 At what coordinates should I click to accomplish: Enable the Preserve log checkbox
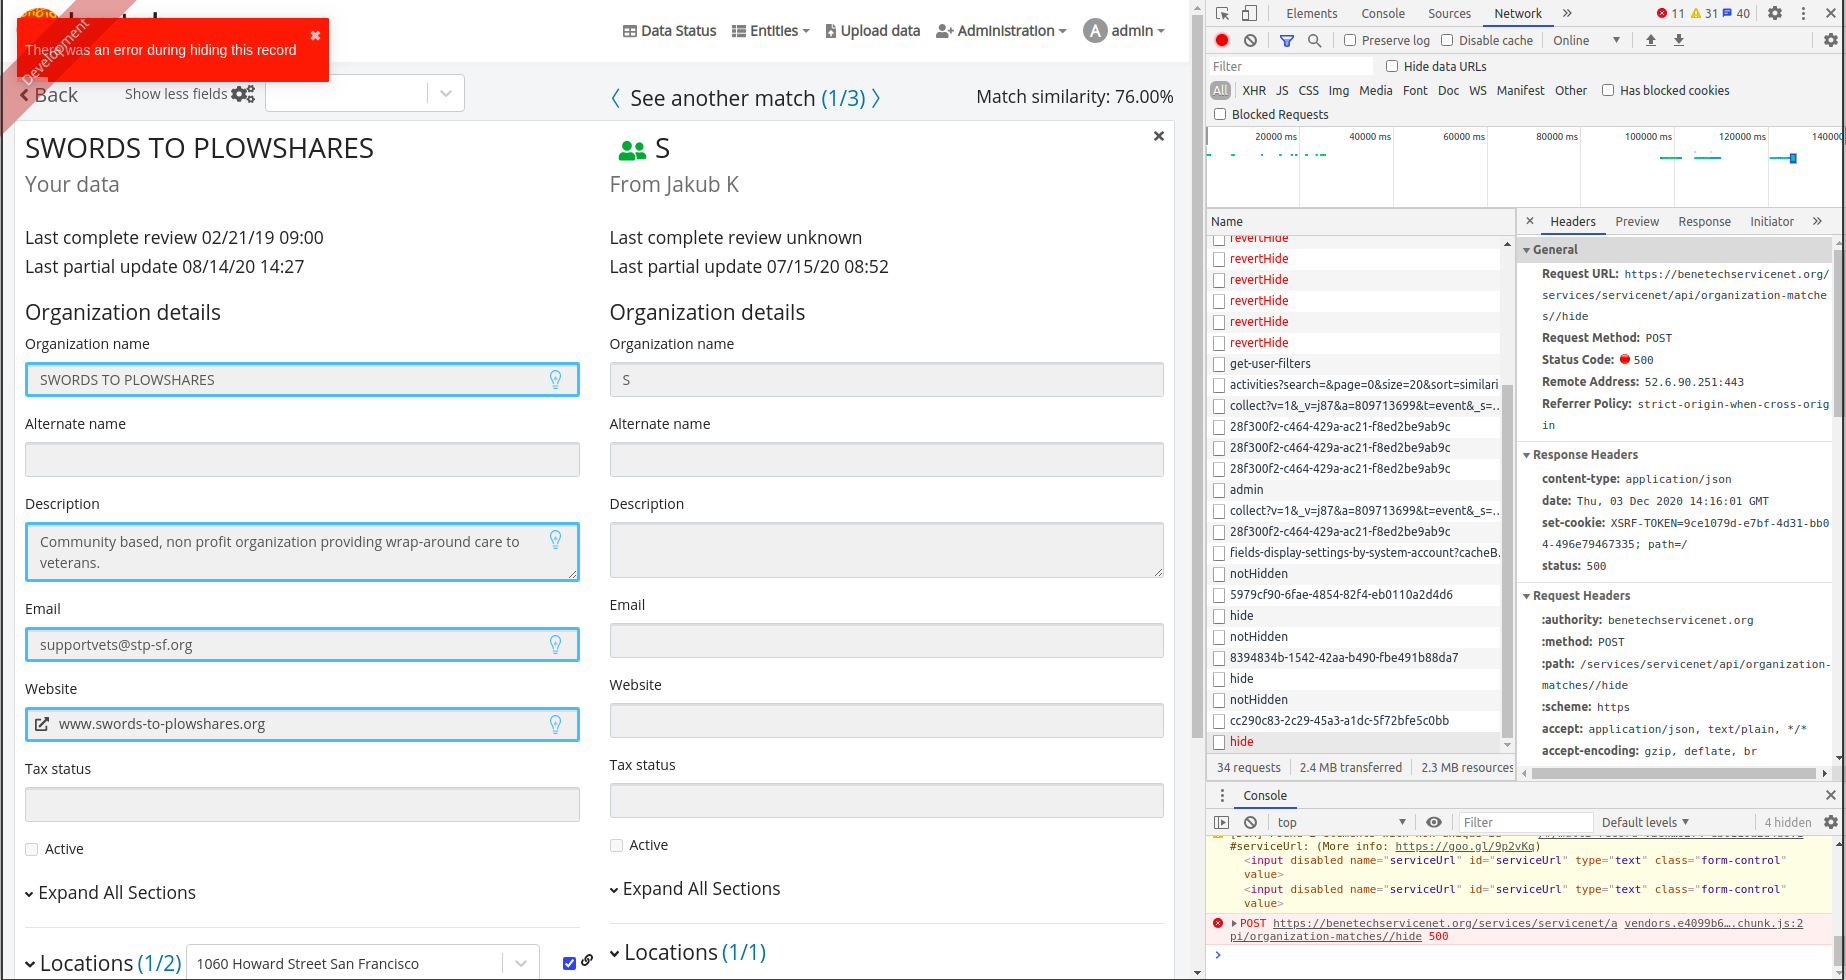click(x=1348, y=40)
